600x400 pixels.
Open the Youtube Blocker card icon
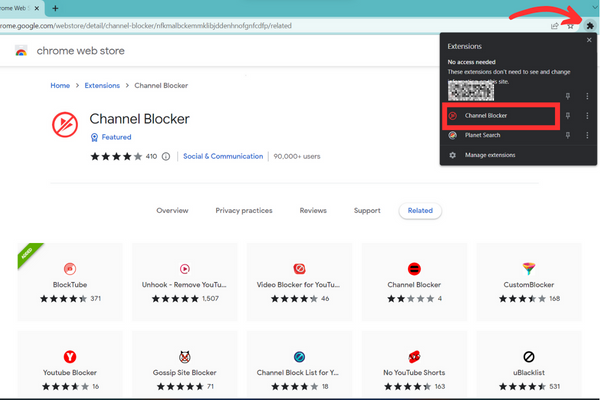(x=70, y=357)
